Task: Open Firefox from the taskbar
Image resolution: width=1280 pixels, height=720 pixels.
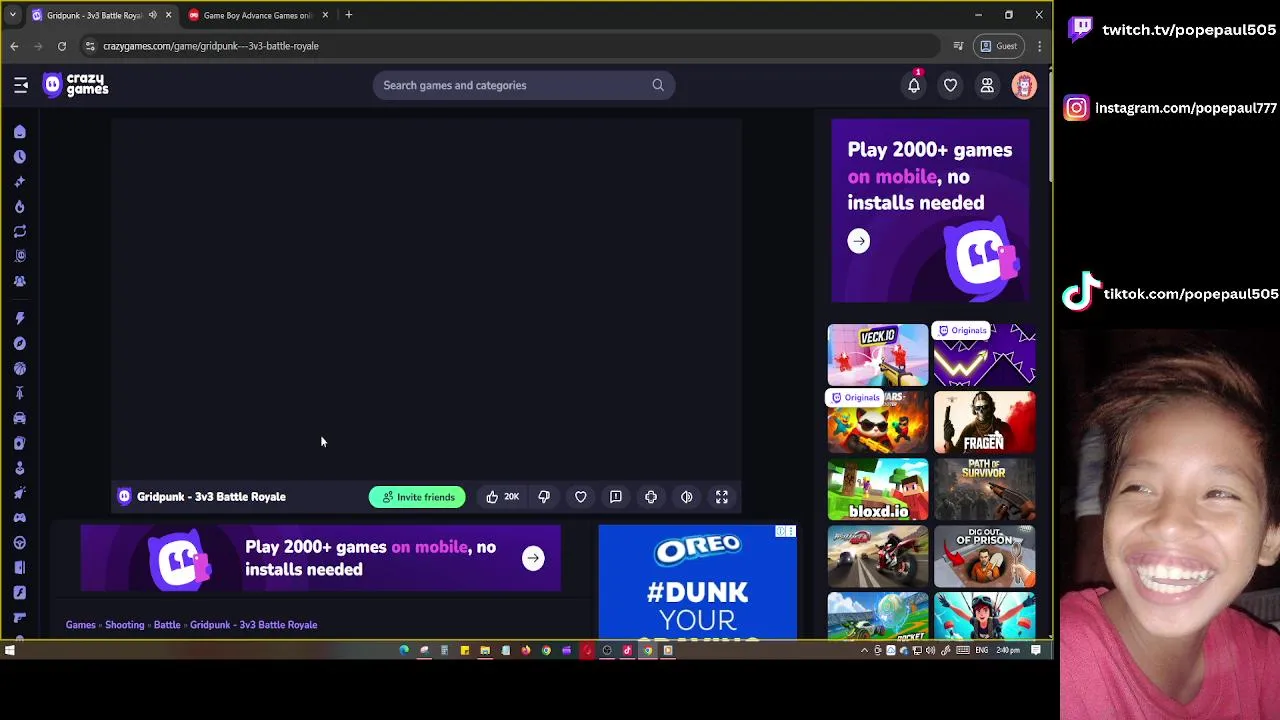Action: [x=525, y=651]
